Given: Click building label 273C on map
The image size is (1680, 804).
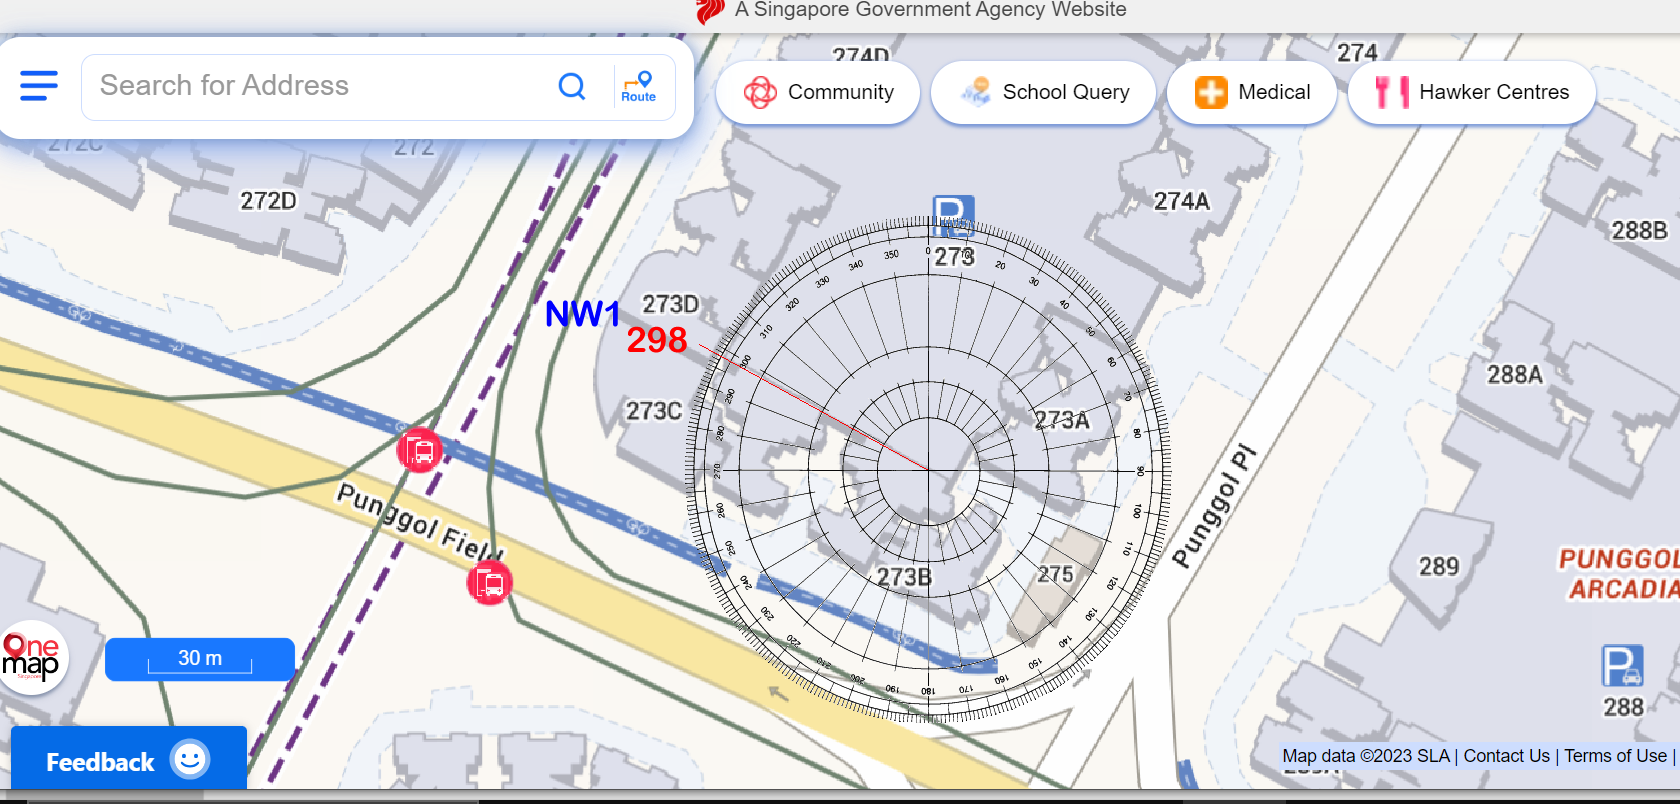Looking at the screenshot, I should tap(654, 411).
